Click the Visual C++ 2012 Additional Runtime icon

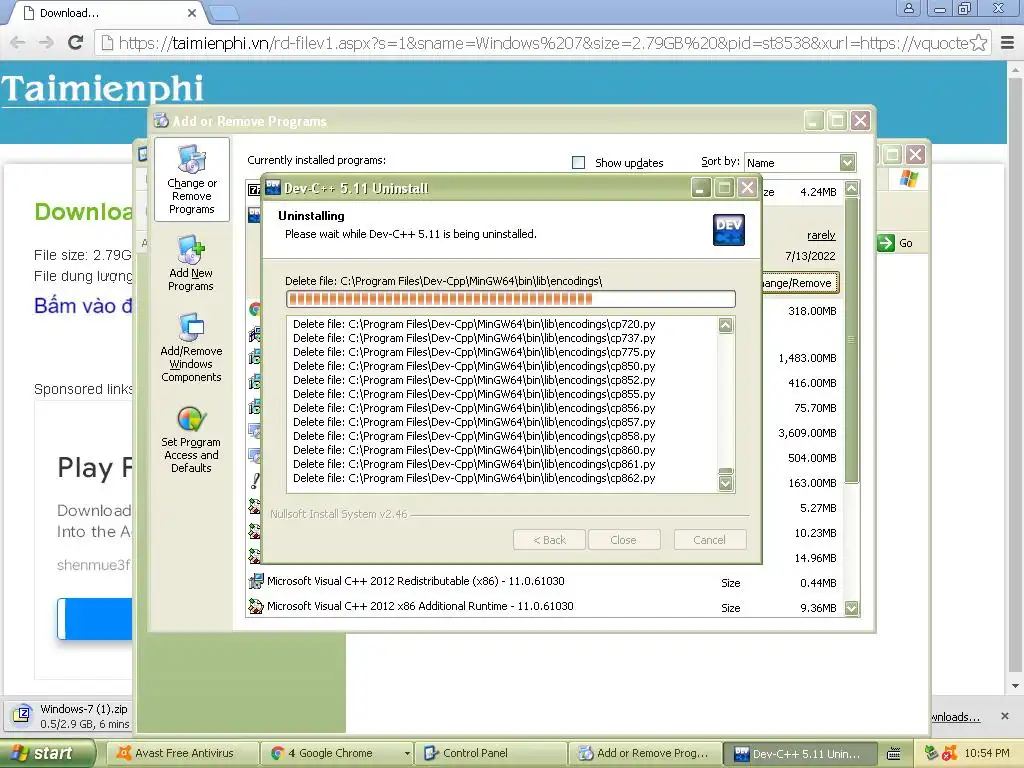tap(255, 606)
